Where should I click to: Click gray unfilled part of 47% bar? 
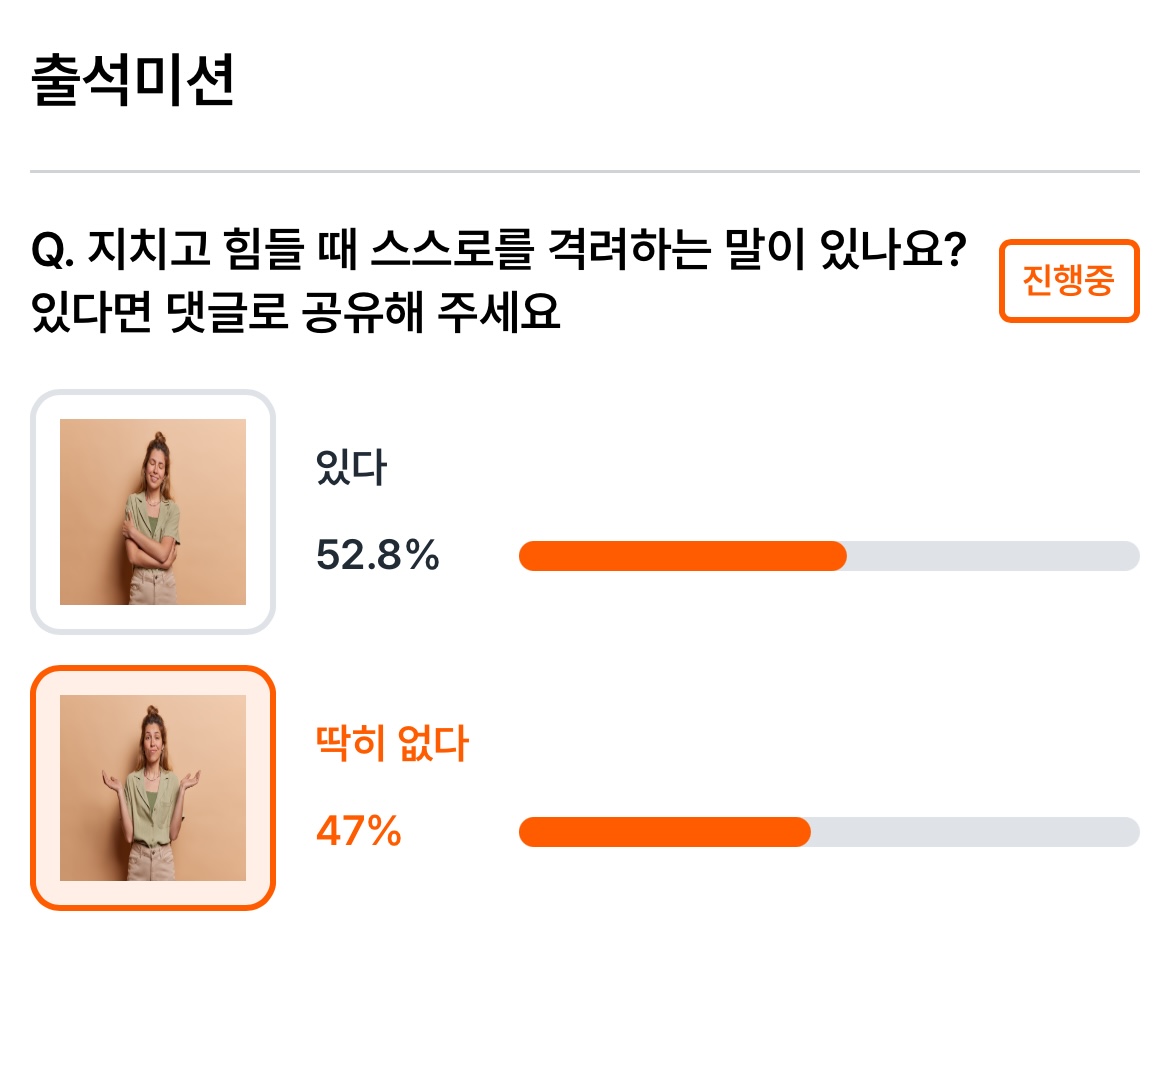pyautogui.click(x=975, y=832)
